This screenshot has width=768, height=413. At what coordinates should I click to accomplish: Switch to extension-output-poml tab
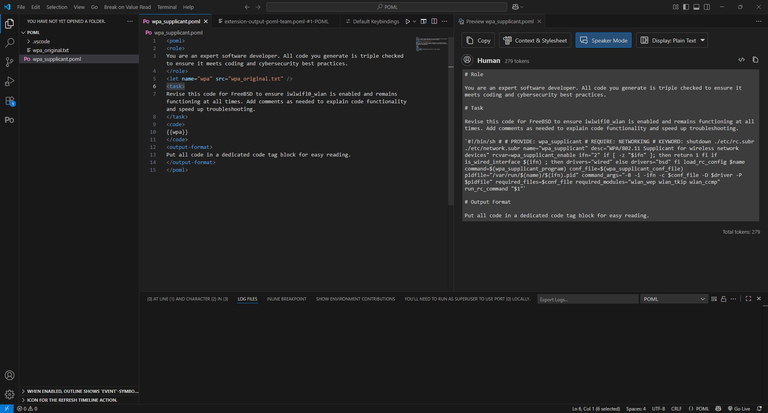point(276,22)
